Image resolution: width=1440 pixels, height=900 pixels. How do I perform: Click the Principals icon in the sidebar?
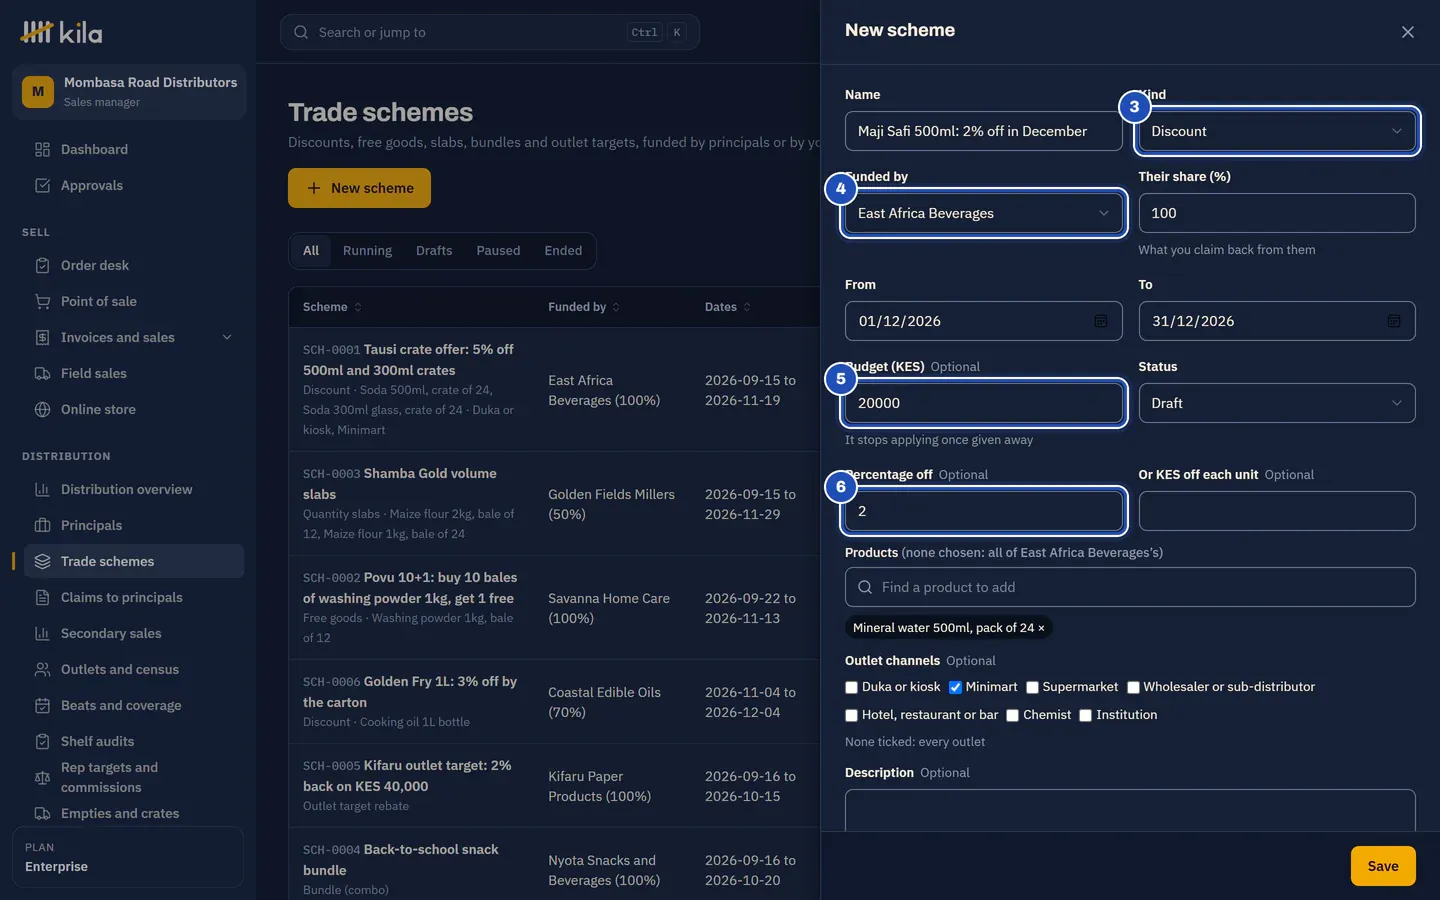pos(42,525)
